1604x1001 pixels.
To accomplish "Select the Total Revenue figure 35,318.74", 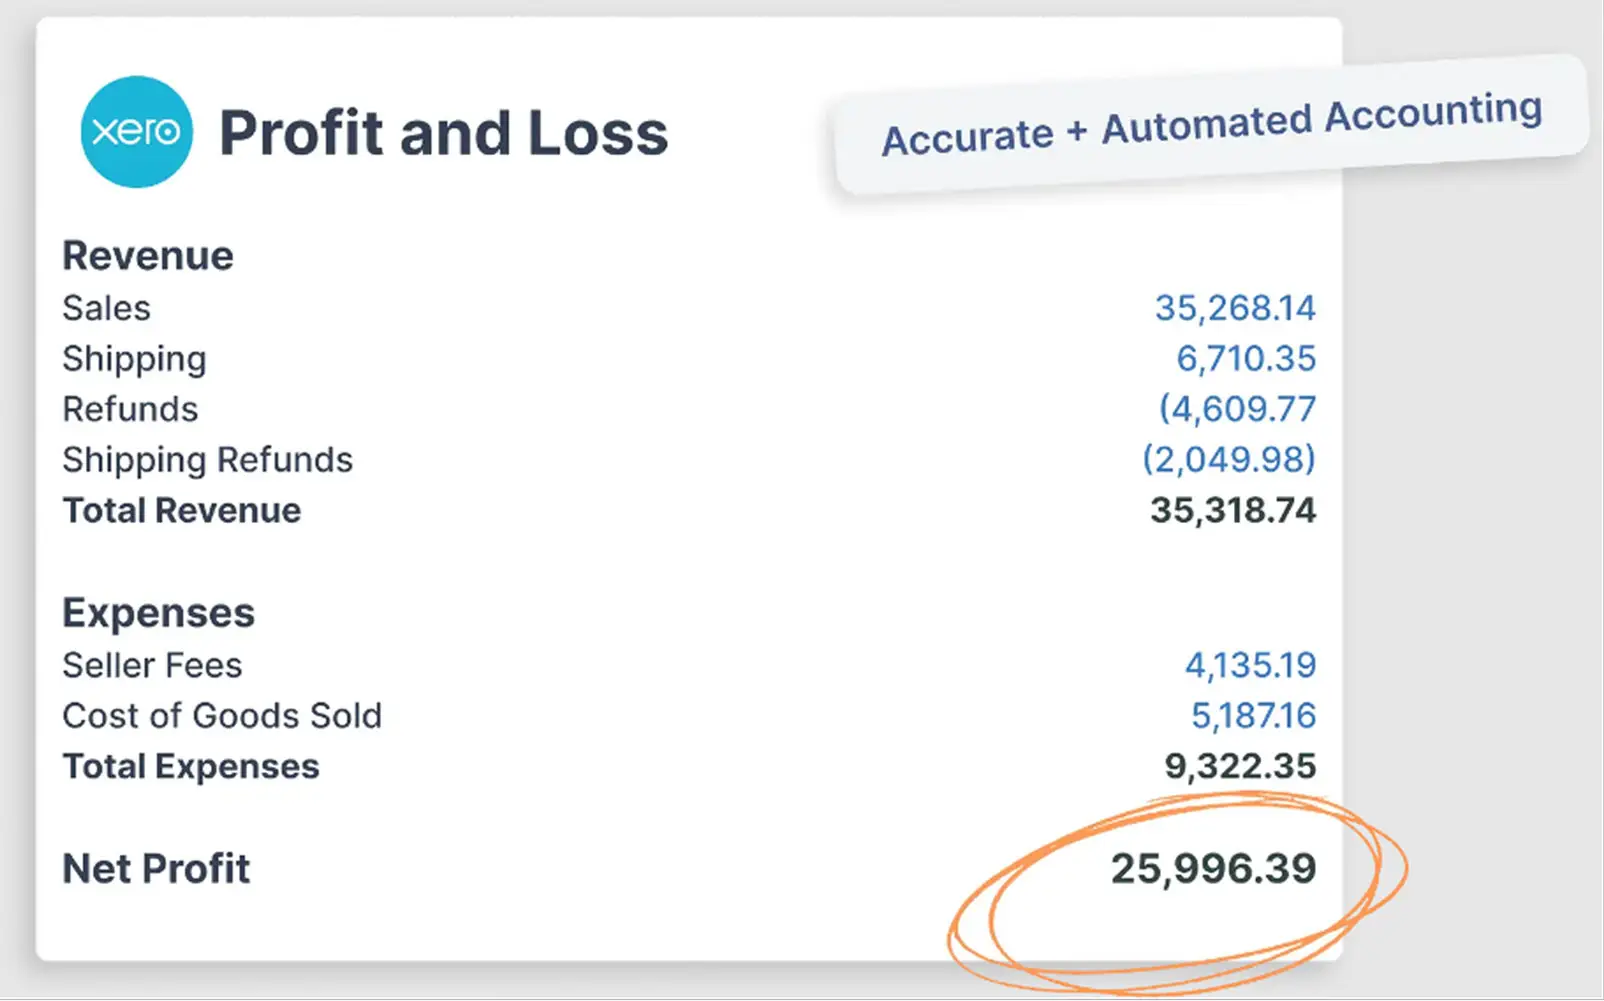I will click(1233, 511).
